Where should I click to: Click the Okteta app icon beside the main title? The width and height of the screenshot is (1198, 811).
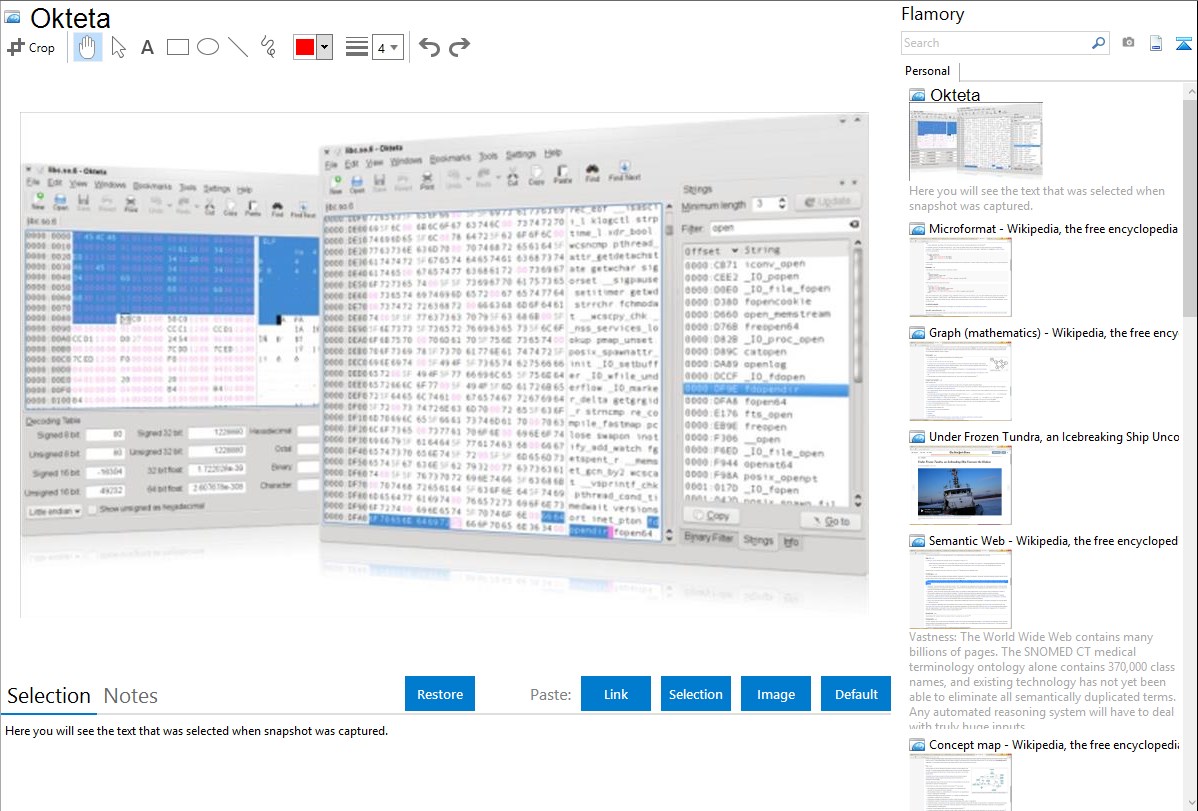13,17
